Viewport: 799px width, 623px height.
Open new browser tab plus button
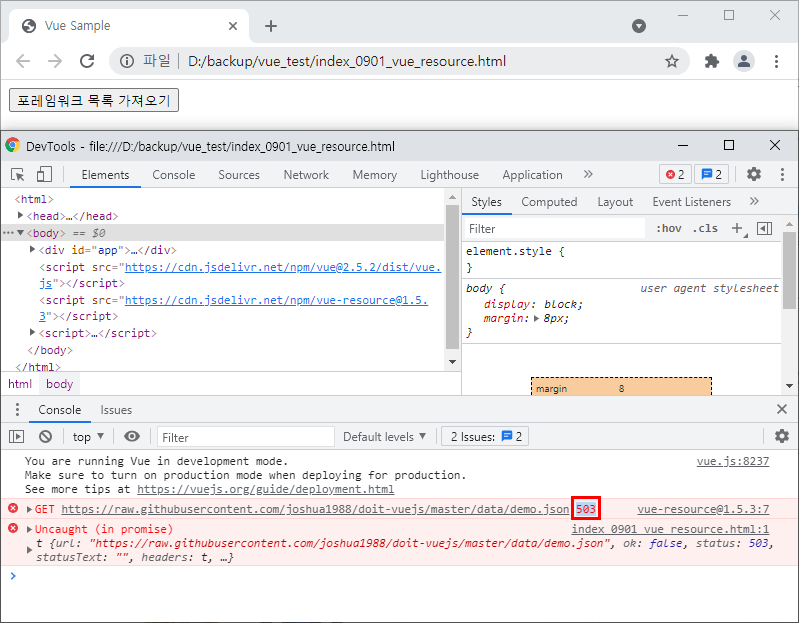[271, 26]
